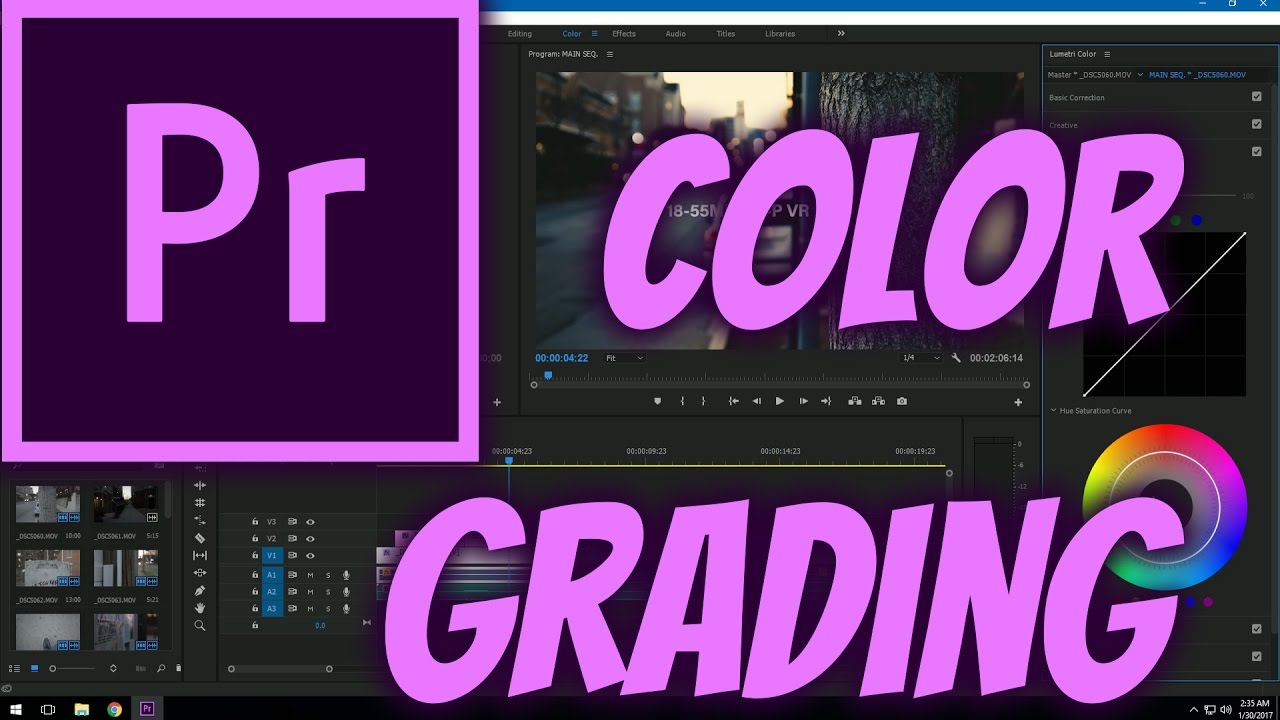Go to In point
The image size is (1280, 720).
click(733, 401)
